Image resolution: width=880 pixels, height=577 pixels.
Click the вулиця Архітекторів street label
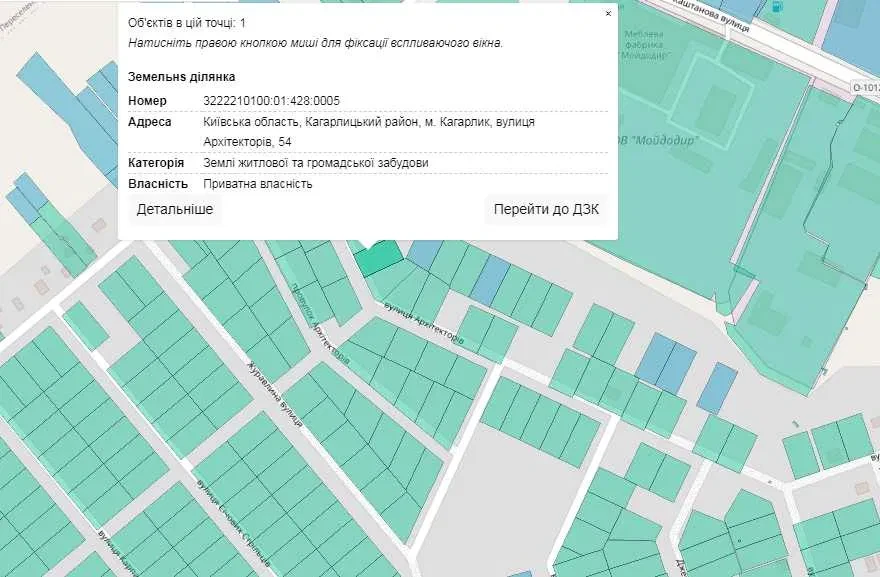[x=424, y=324]
